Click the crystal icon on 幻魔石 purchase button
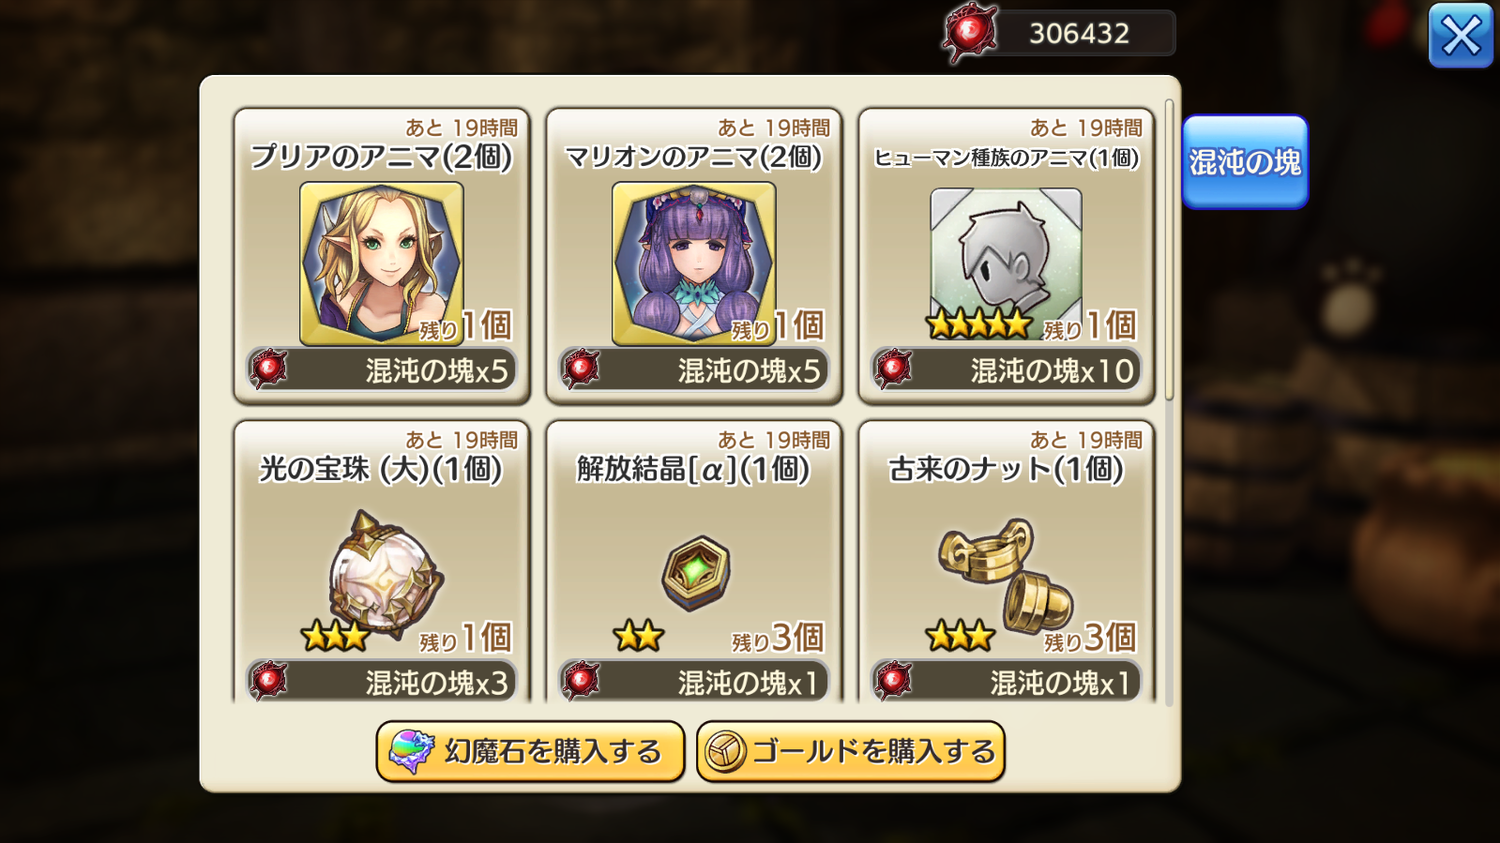Image resolution: width=1500 pixels, height=843 pixels. coord(411,751)
